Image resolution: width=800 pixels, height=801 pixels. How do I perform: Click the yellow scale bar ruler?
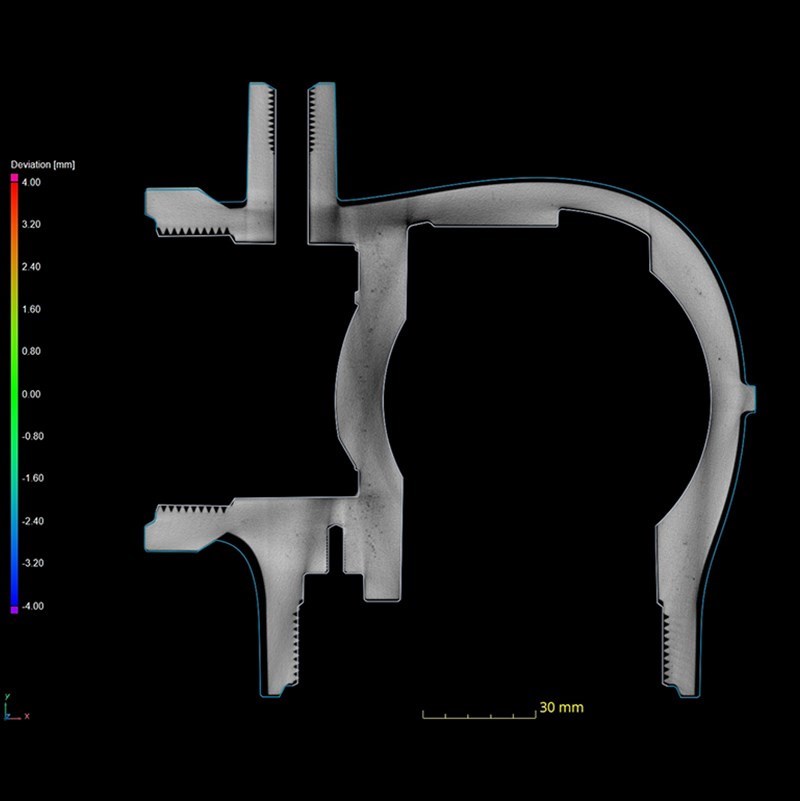479,714
